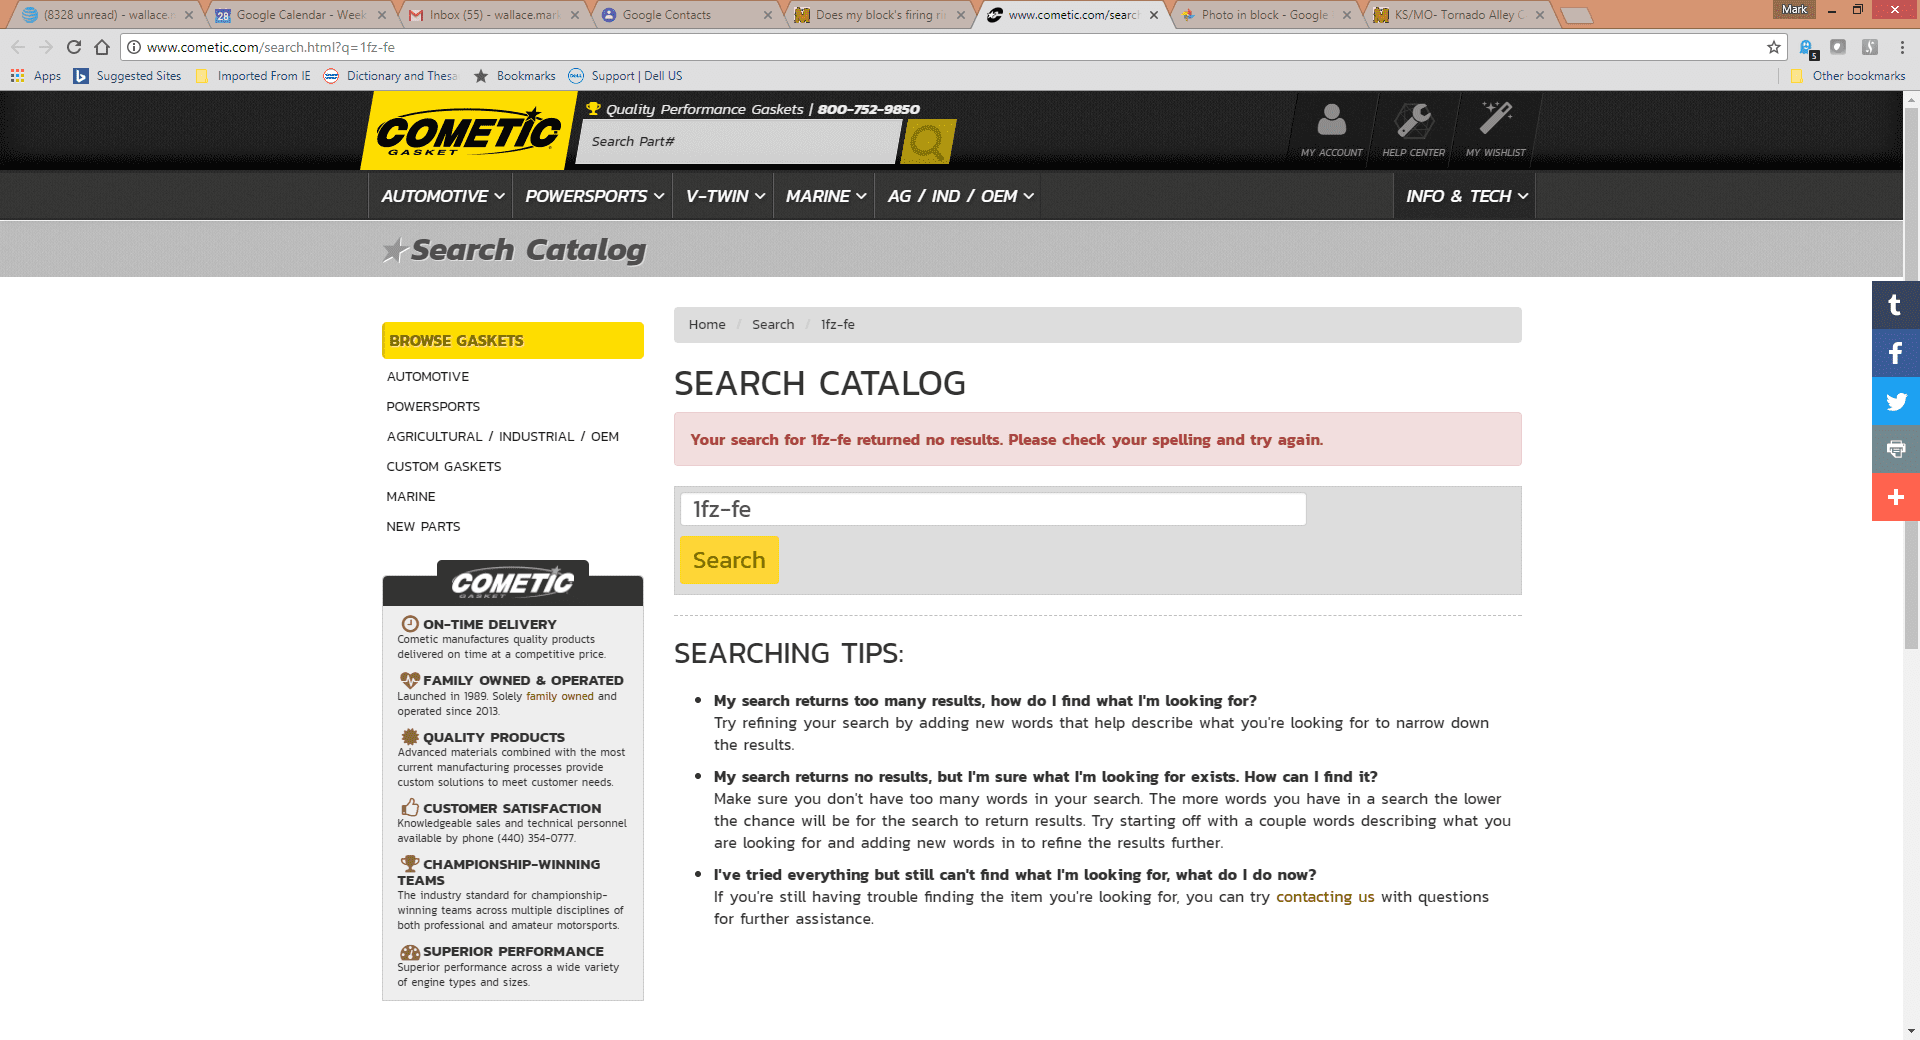
Task: Open the Chrome three-dot menu
Action: click(x=1902, y=47)
